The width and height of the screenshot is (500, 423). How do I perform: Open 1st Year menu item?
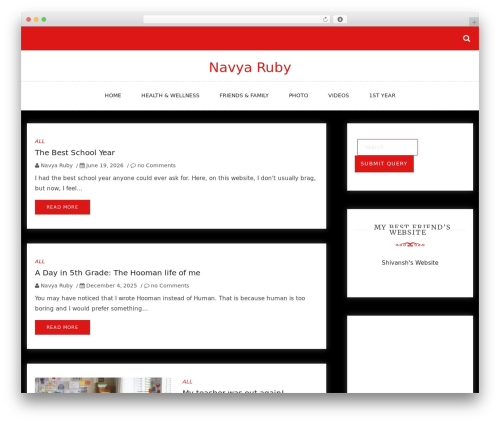[382, 95]
